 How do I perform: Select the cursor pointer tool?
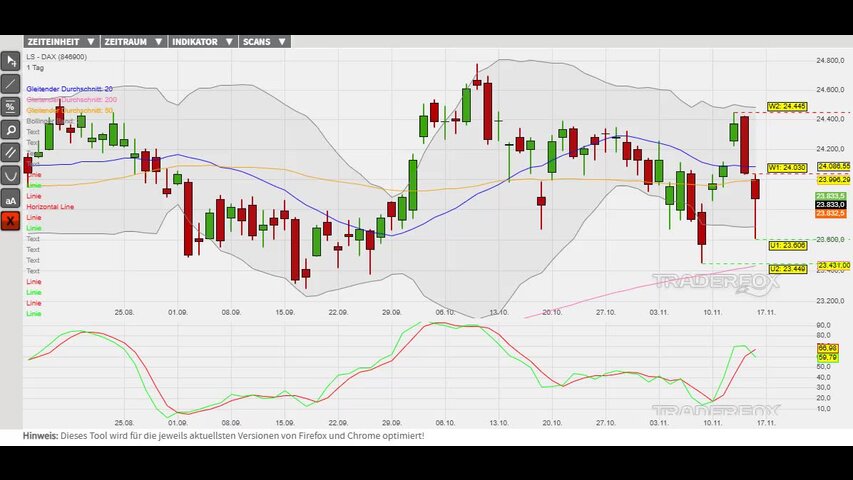pos(11,60)
